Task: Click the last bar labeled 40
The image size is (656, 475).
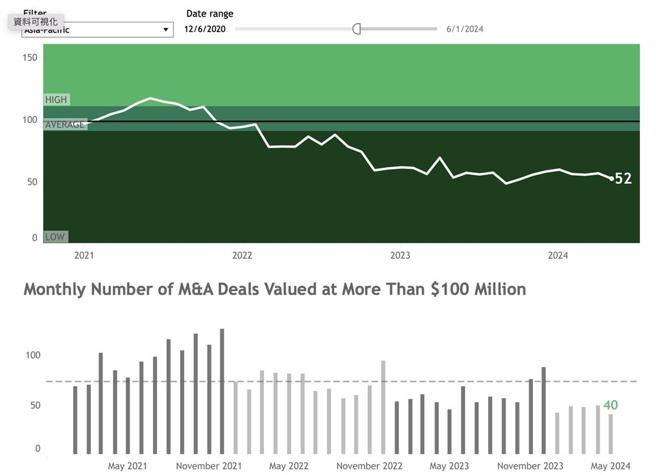Action: click(610, 434)
